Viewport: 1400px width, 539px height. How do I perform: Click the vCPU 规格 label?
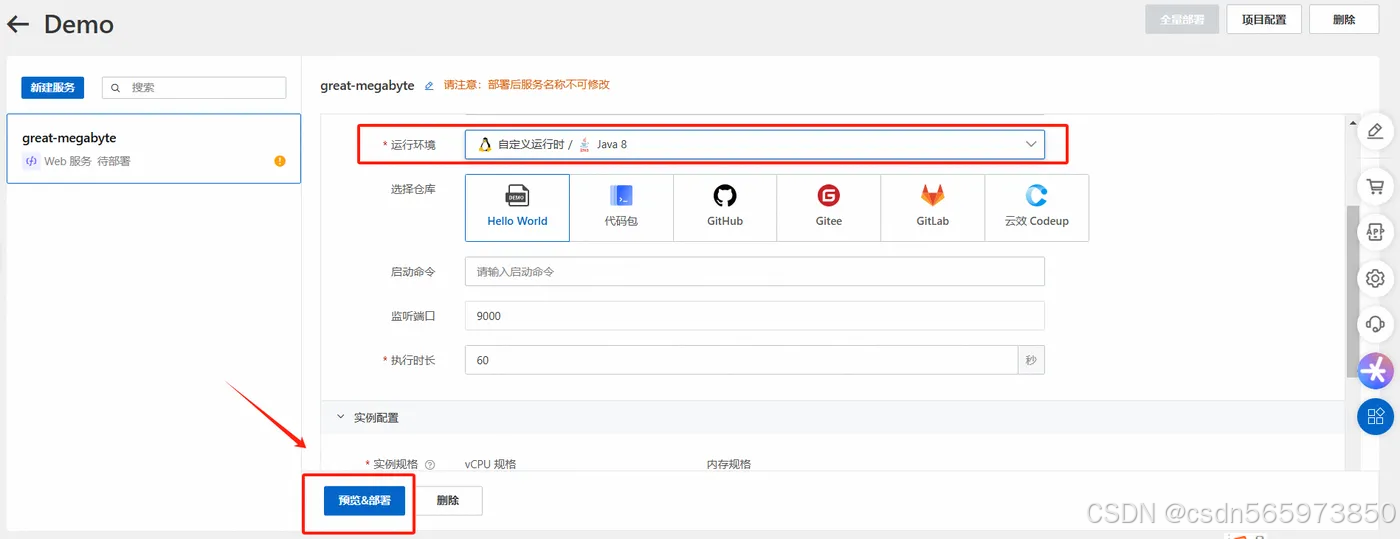click(491, 464)
